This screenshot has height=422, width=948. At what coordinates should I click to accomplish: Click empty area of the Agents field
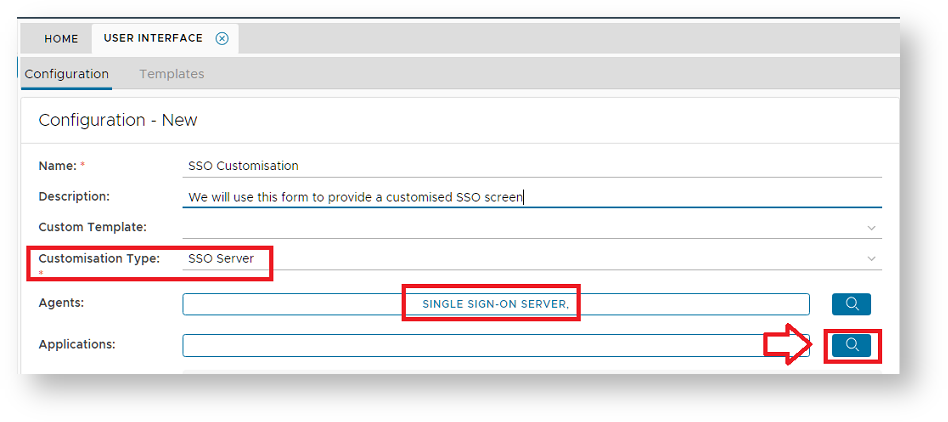pyautogui.click(x=290, y=304)
